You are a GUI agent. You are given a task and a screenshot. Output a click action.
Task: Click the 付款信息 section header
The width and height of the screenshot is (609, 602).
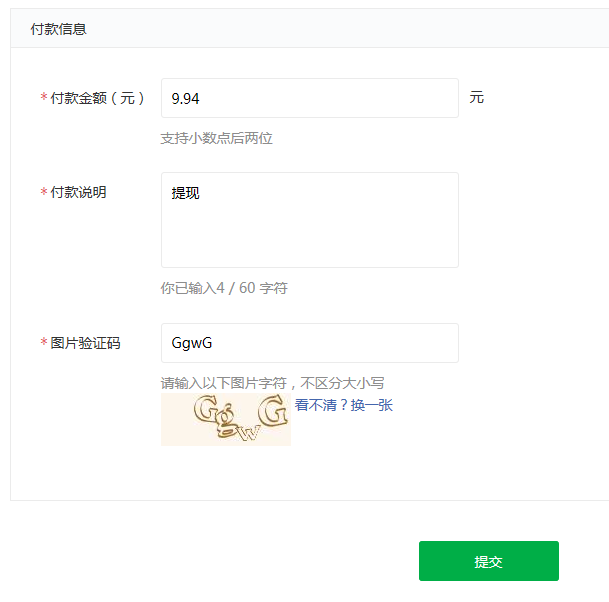point(58,29)
